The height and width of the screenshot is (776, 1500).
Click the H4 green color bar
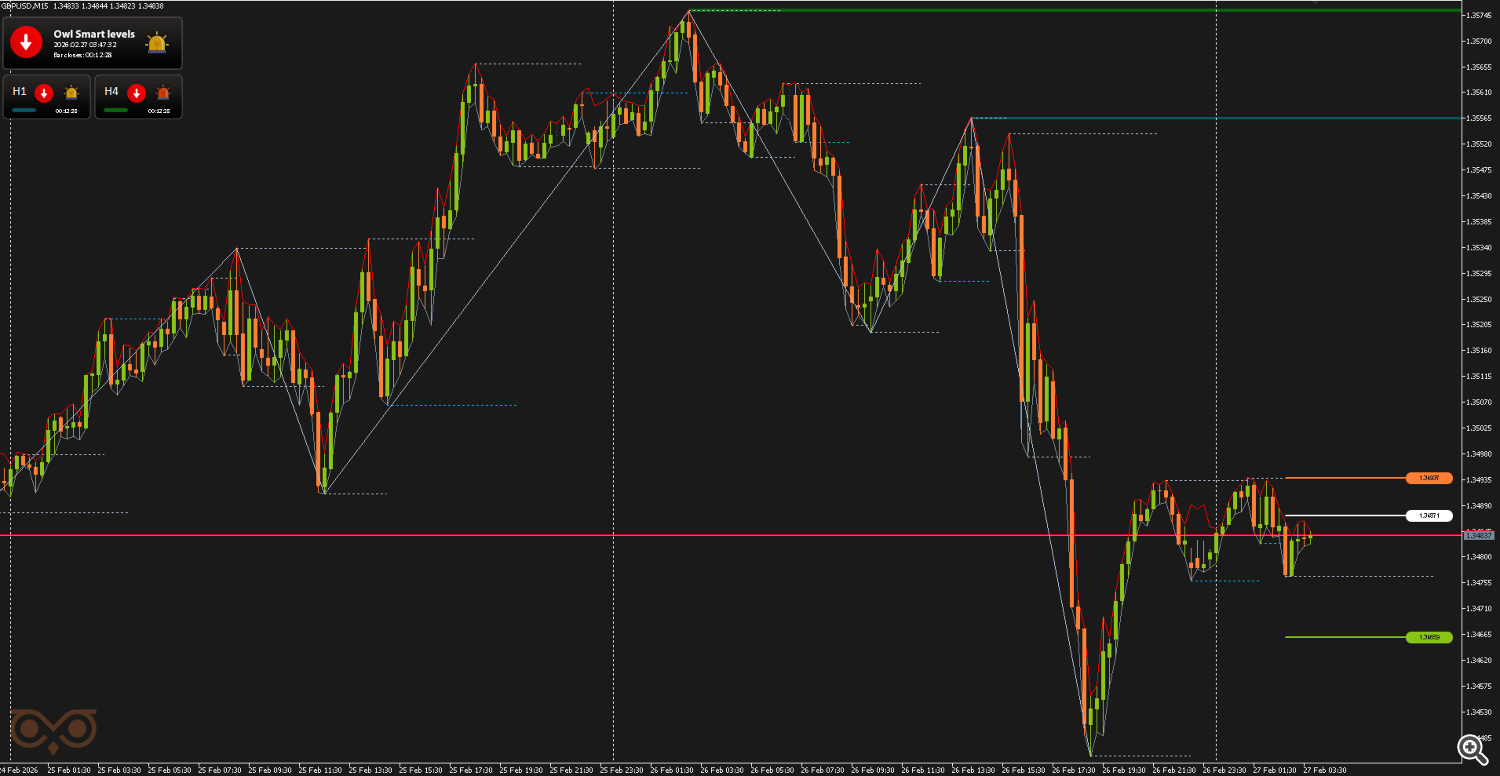click(x=116, y=110)
